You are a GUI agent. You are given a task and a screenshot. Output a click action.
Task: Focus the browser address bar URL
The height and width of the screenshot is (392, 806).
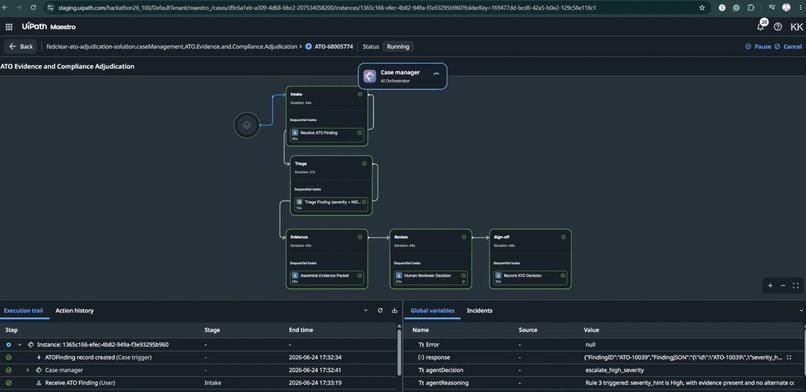[x=326, y=8]
